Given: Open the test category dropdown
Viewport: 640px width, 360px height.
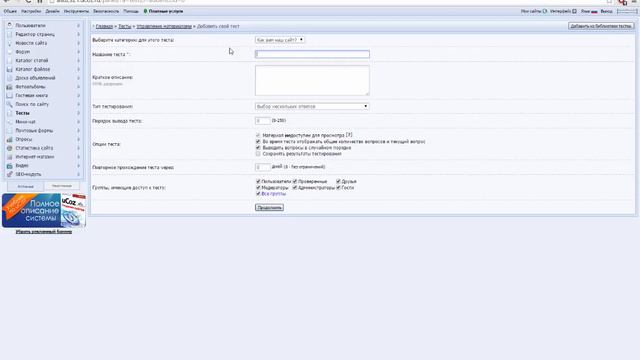Looking at the screenshot, I should [x=280, y=40].
